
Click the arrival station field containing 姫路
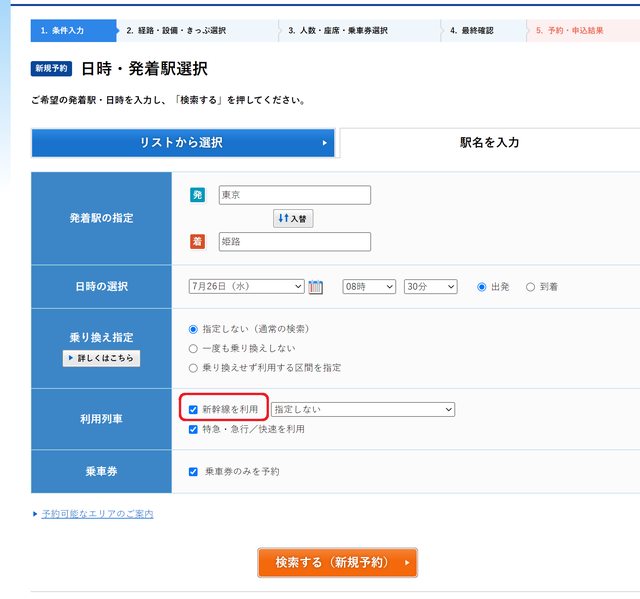294,242
